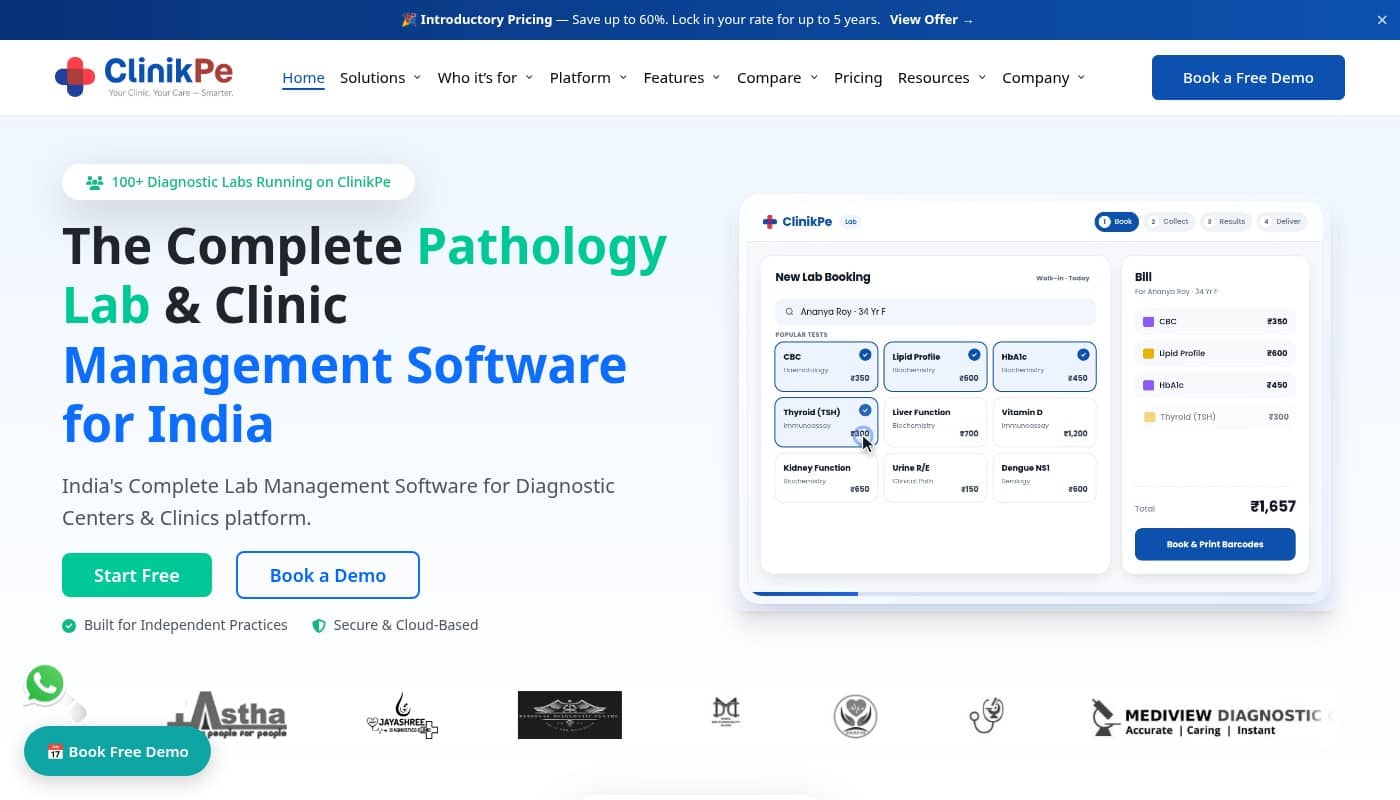Expand the Who it's for dropdown
The width and height of the screenshot is (1400, 800).
coord(485,78)
